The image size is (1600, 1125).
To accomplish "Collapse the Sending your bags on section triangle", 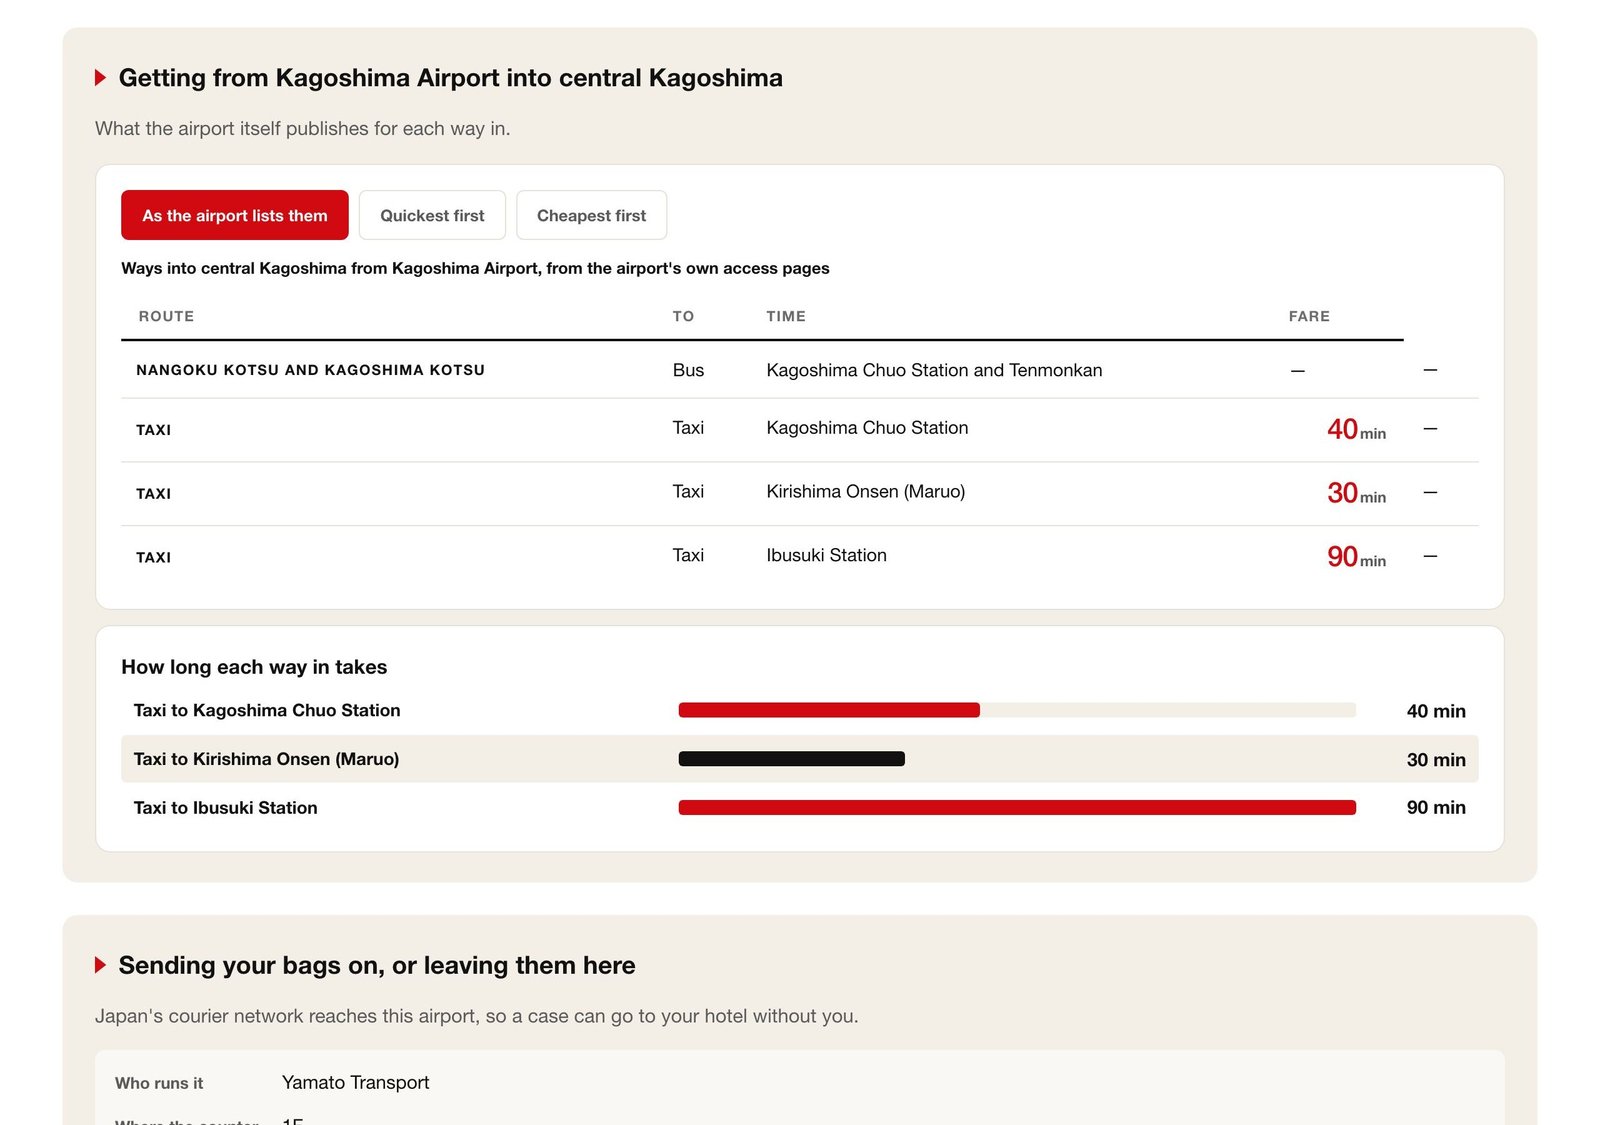I will tap(100, 965).
